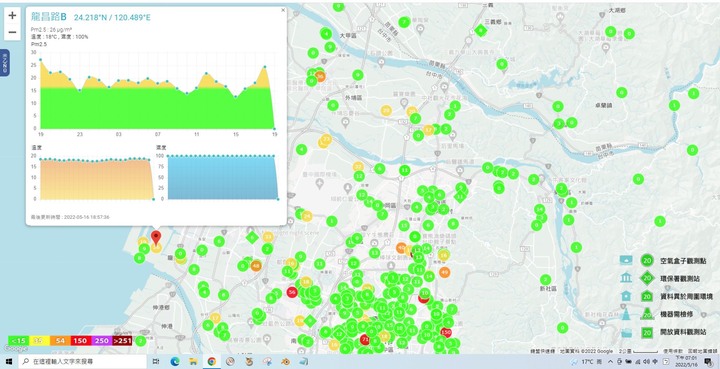
Task: Click the yellow 35 color swatch
Action: (x=39, y=341)
